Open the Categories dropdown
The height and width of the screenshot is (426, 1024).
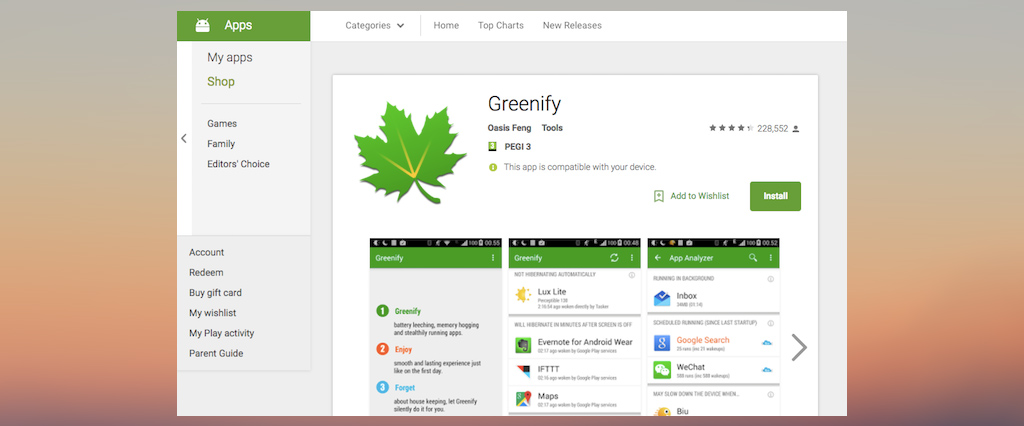point(375,26)
